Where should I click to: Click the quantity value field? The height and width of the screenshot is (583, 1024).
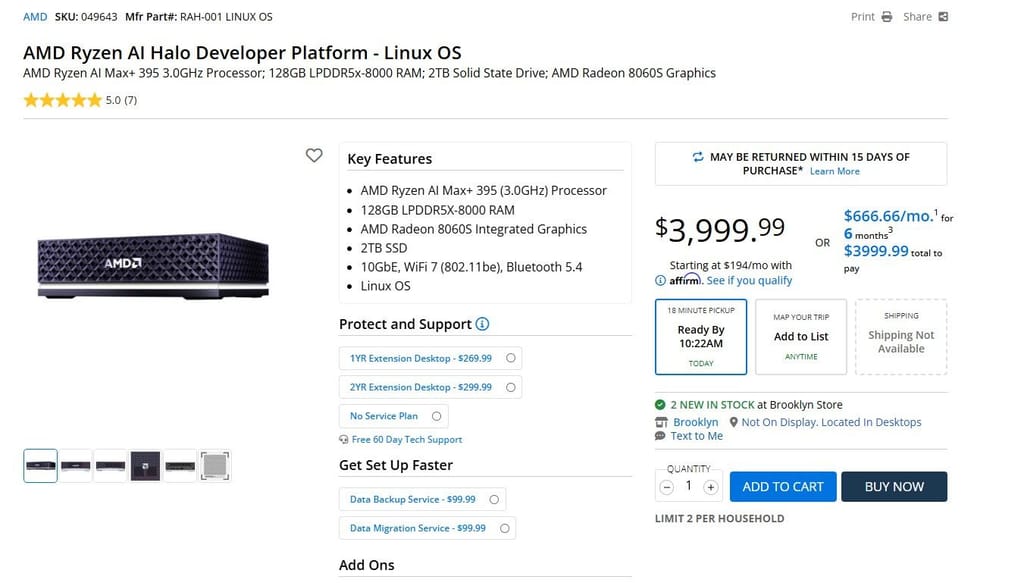click(688, 486)
